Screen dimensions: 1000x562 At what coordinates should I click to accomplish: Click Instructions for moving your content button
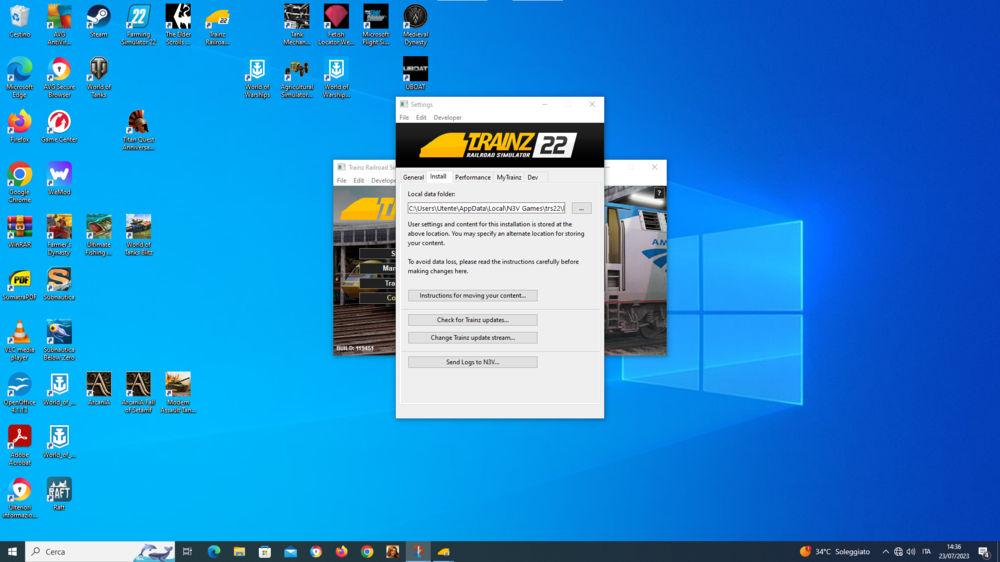[473, 295]
